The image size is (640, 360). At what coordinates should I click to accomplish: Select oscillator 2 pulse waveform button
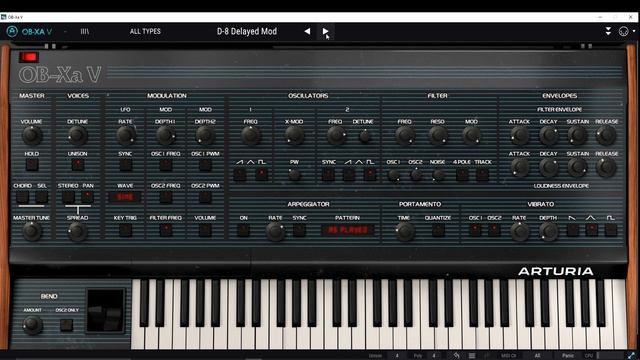click(x=370, y=174)
